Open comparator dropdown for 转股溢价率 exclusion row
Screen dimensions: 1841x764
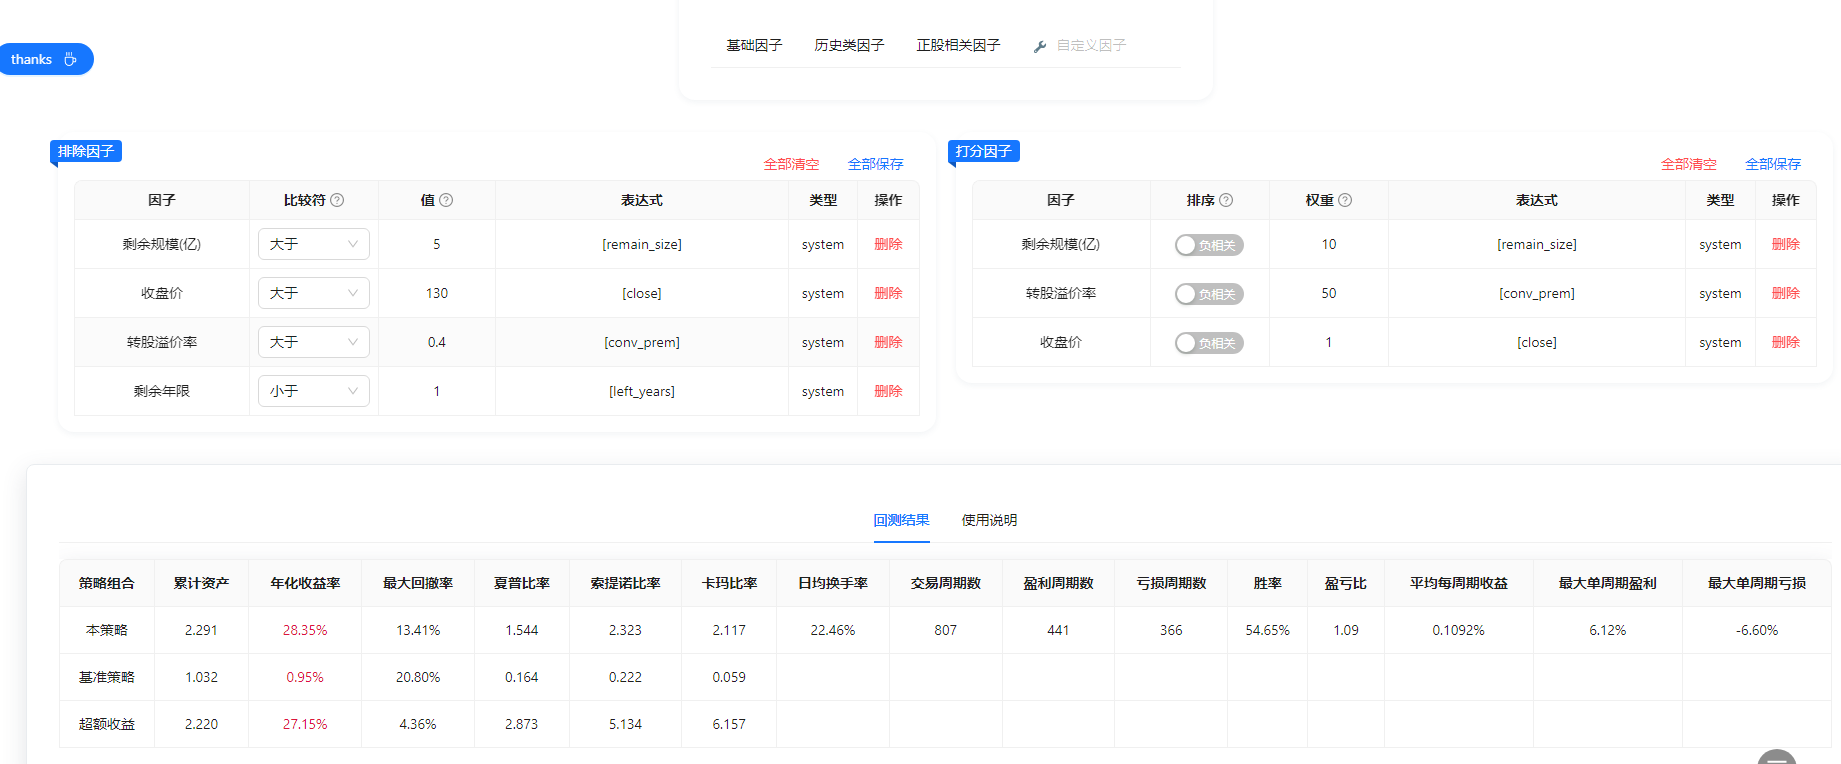pyautogui.click(x=314, y=342)
